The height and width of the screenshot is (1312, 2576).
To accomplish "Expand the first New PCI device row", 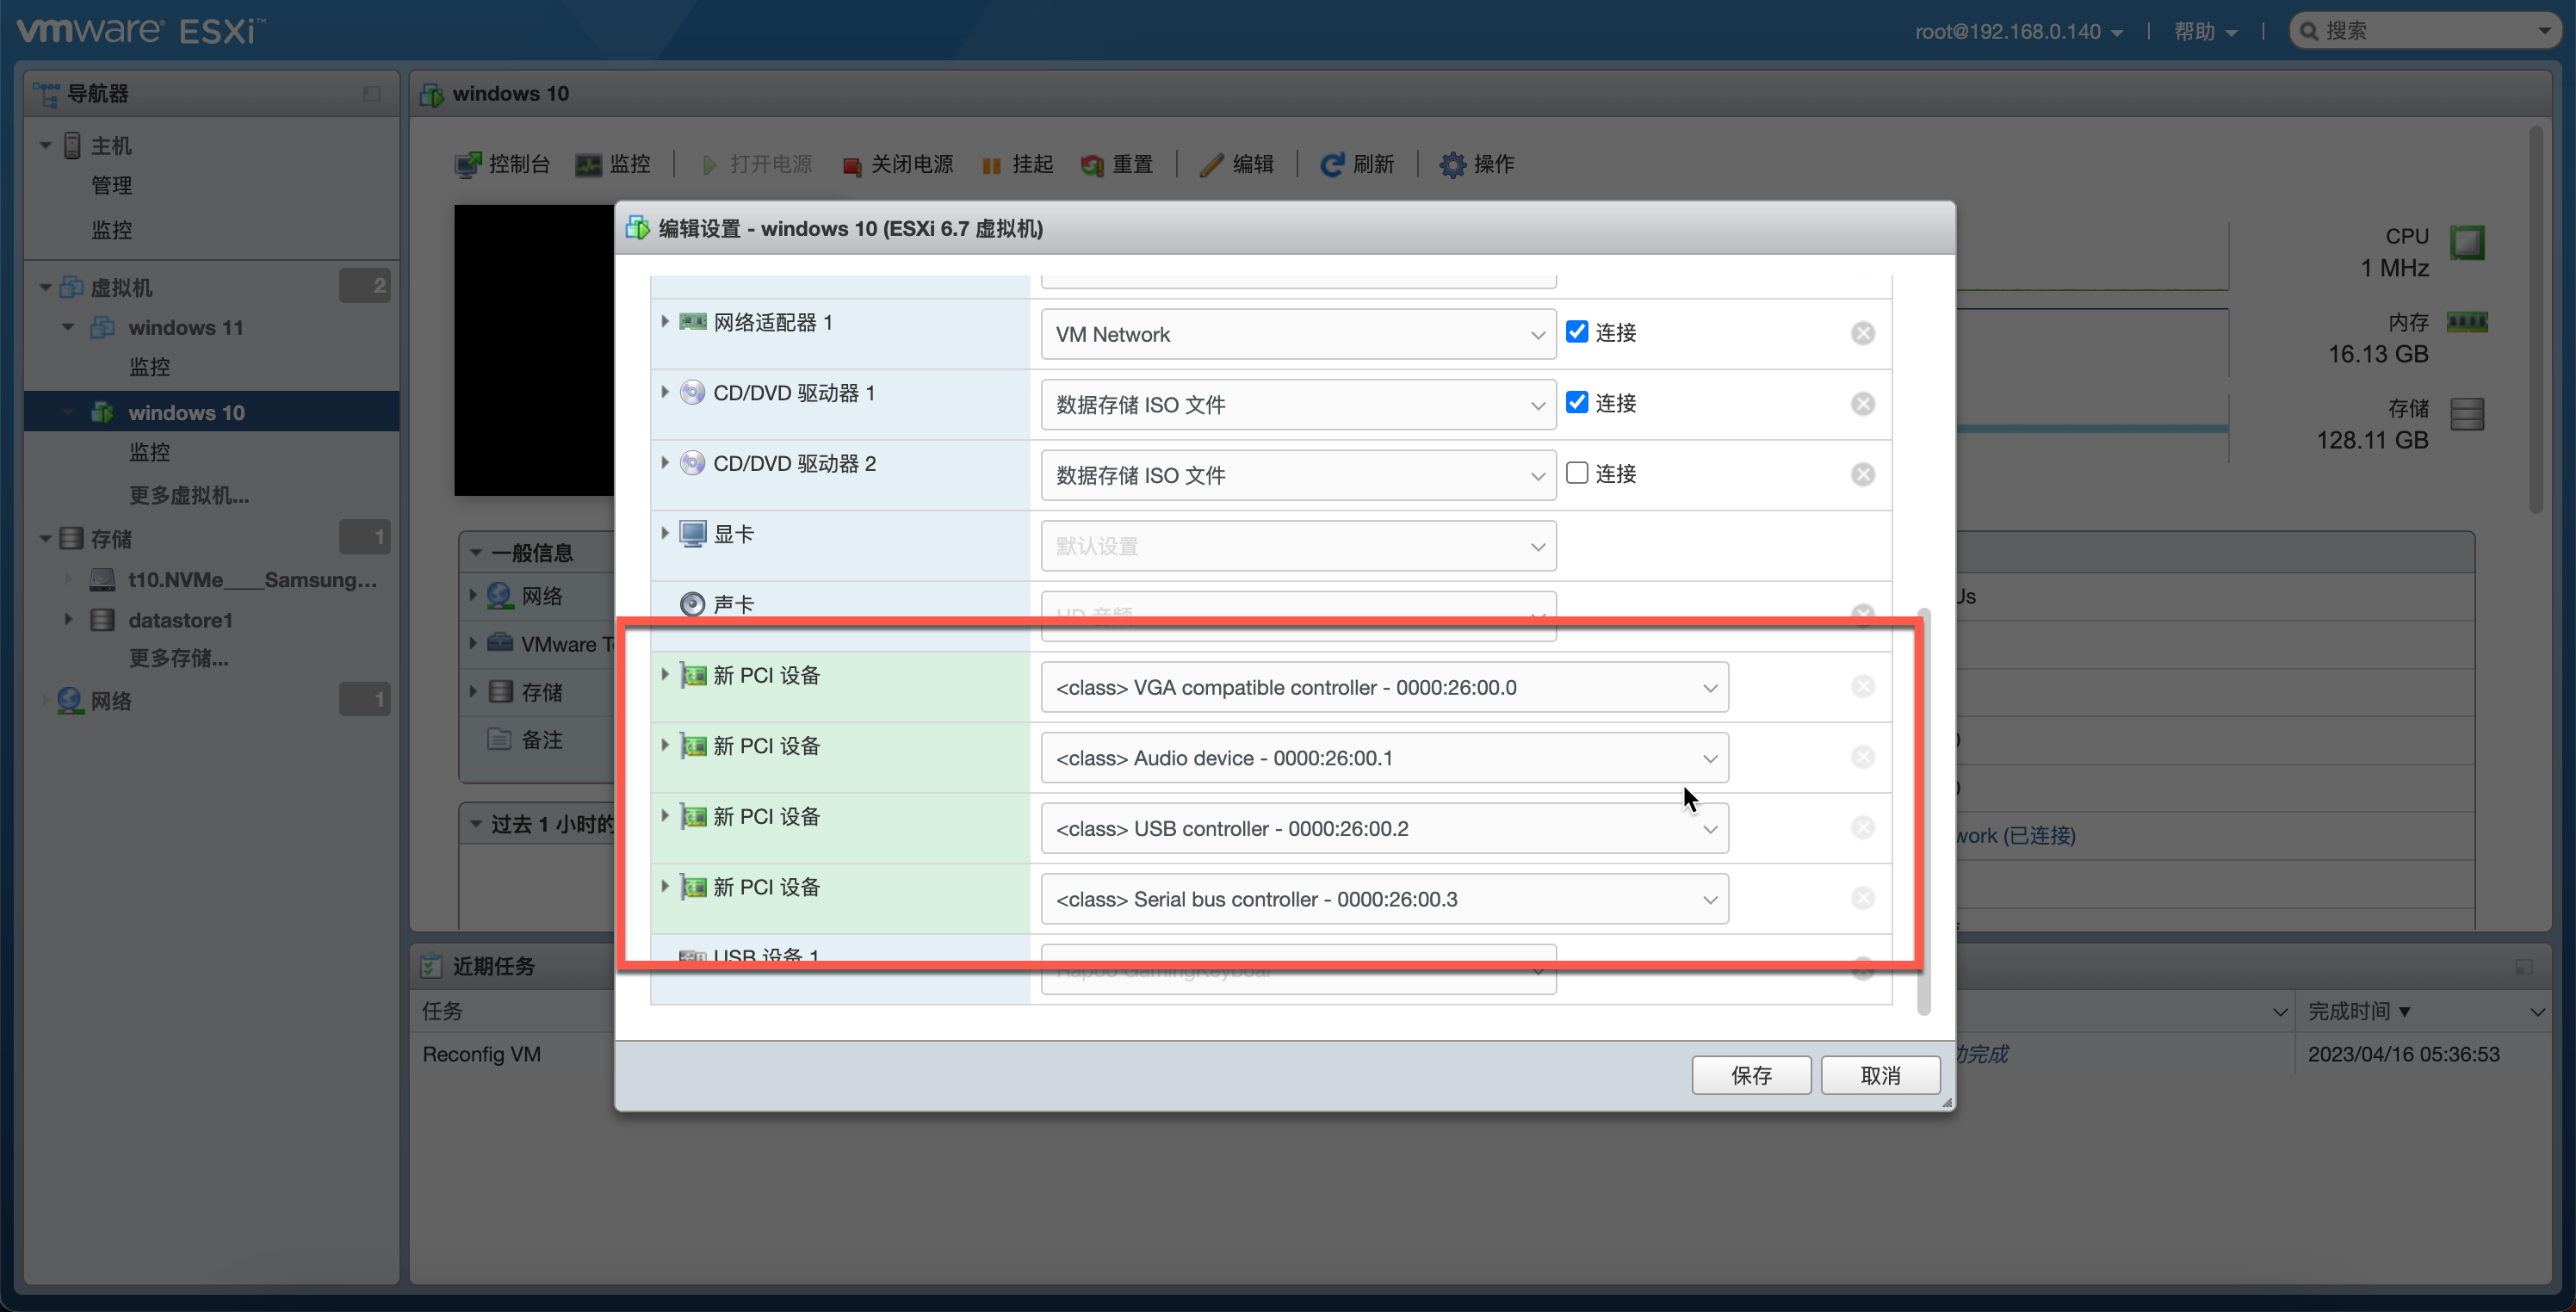I will pos(665,674).
